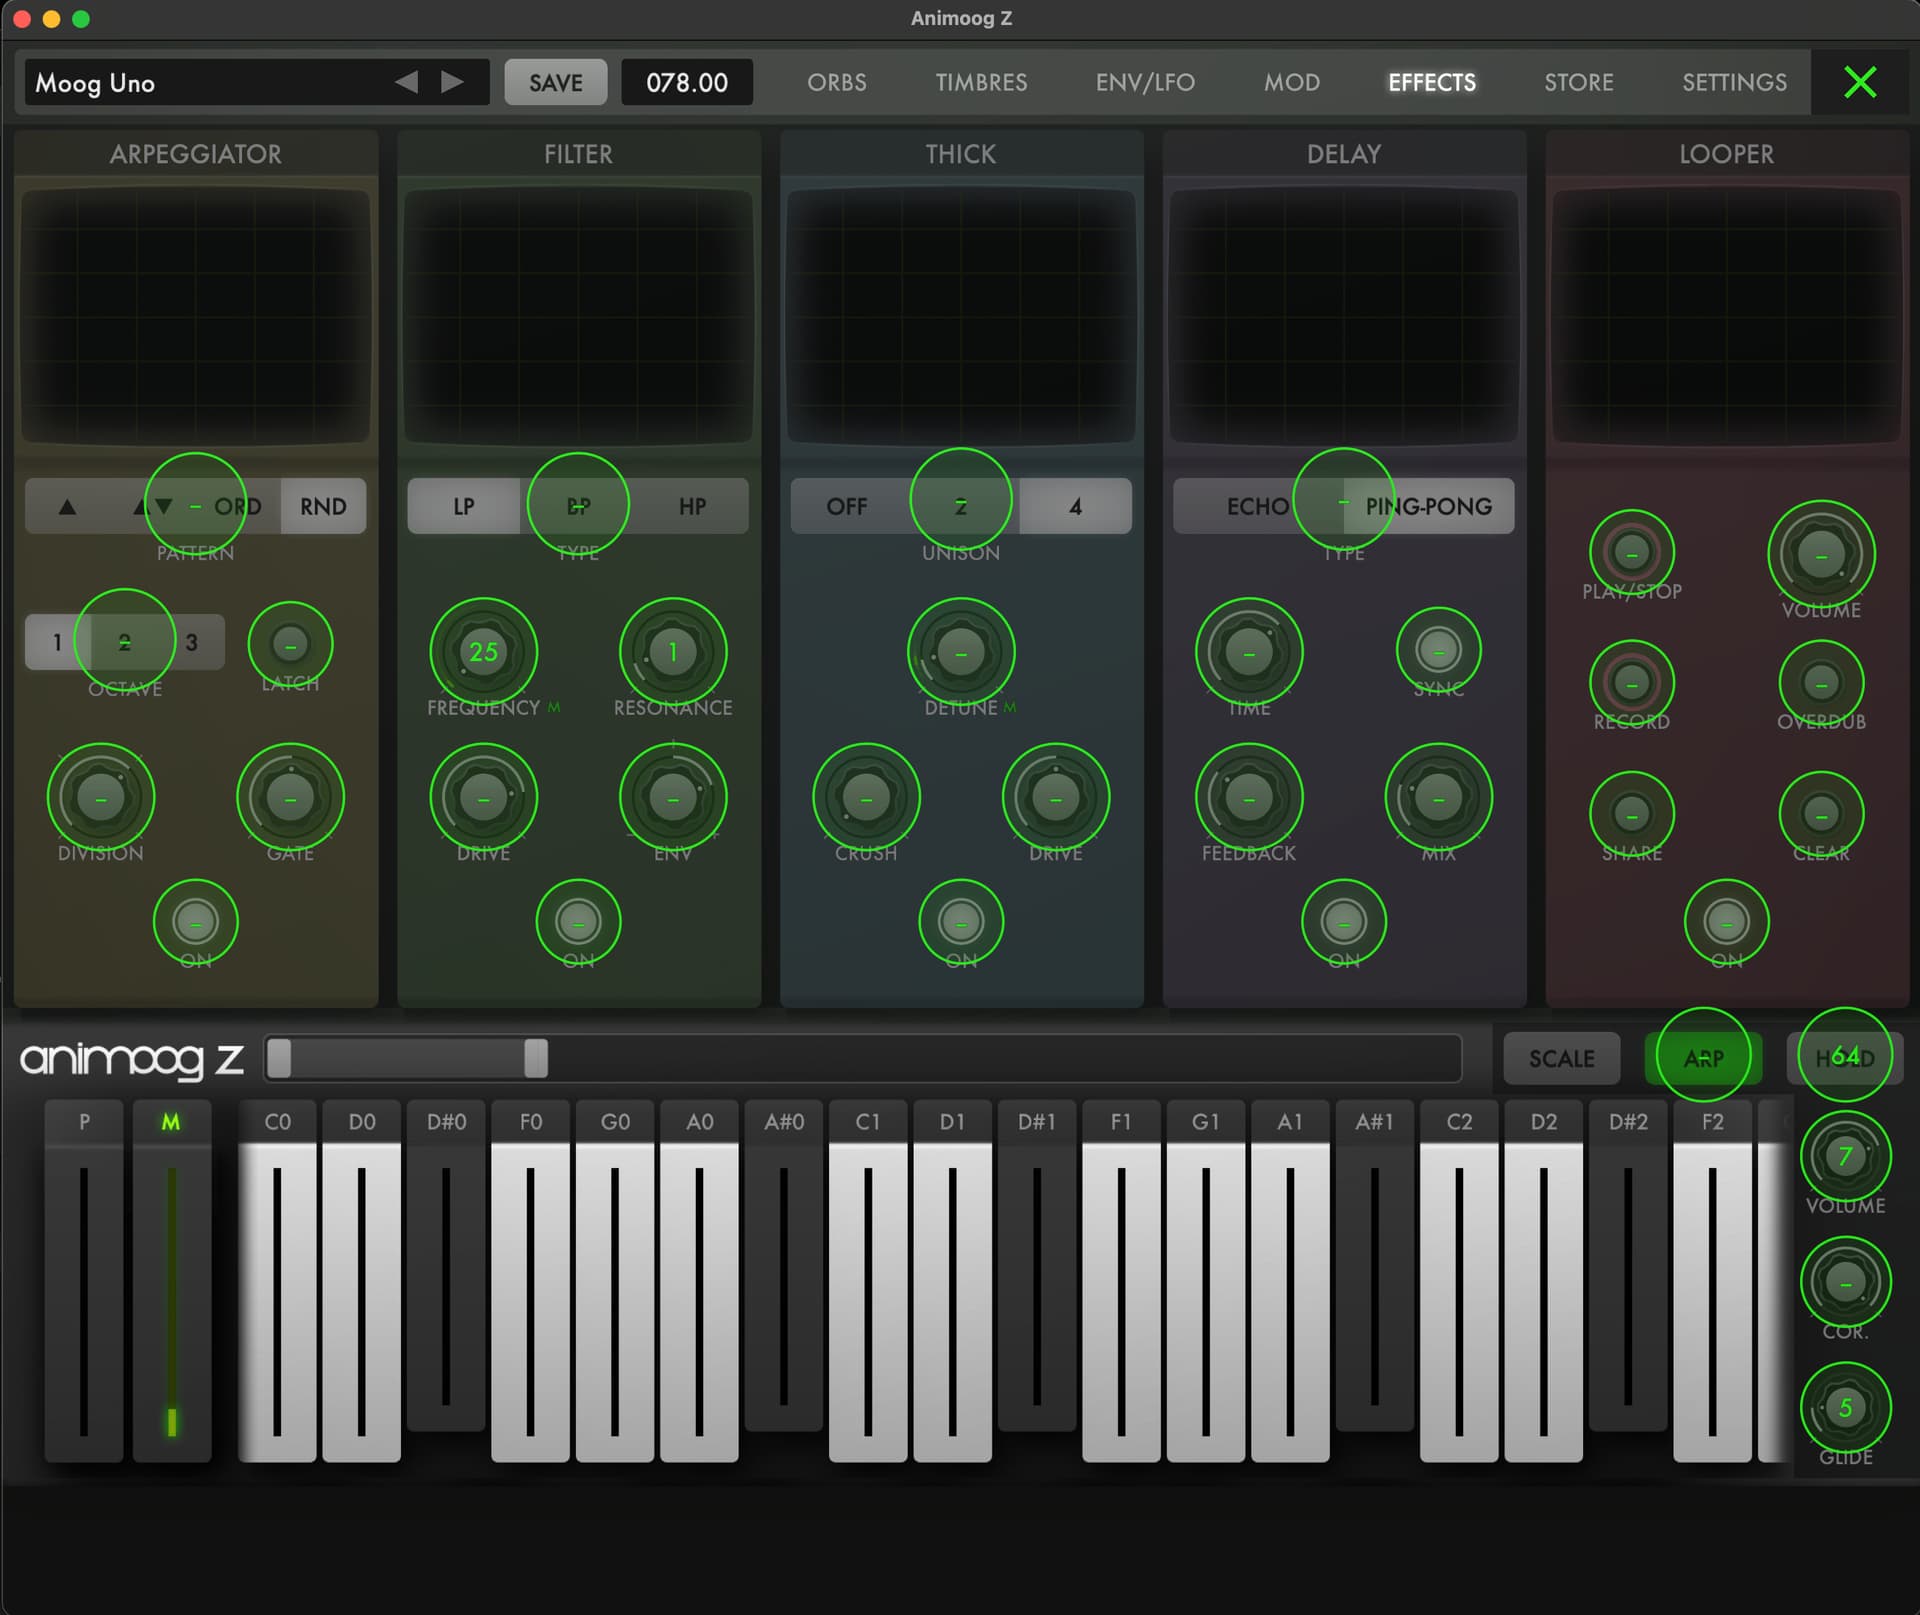The width and height of the screenshot is (1920, 1615).
Task: Select ECHO delay type
Action: (1257, 506)
